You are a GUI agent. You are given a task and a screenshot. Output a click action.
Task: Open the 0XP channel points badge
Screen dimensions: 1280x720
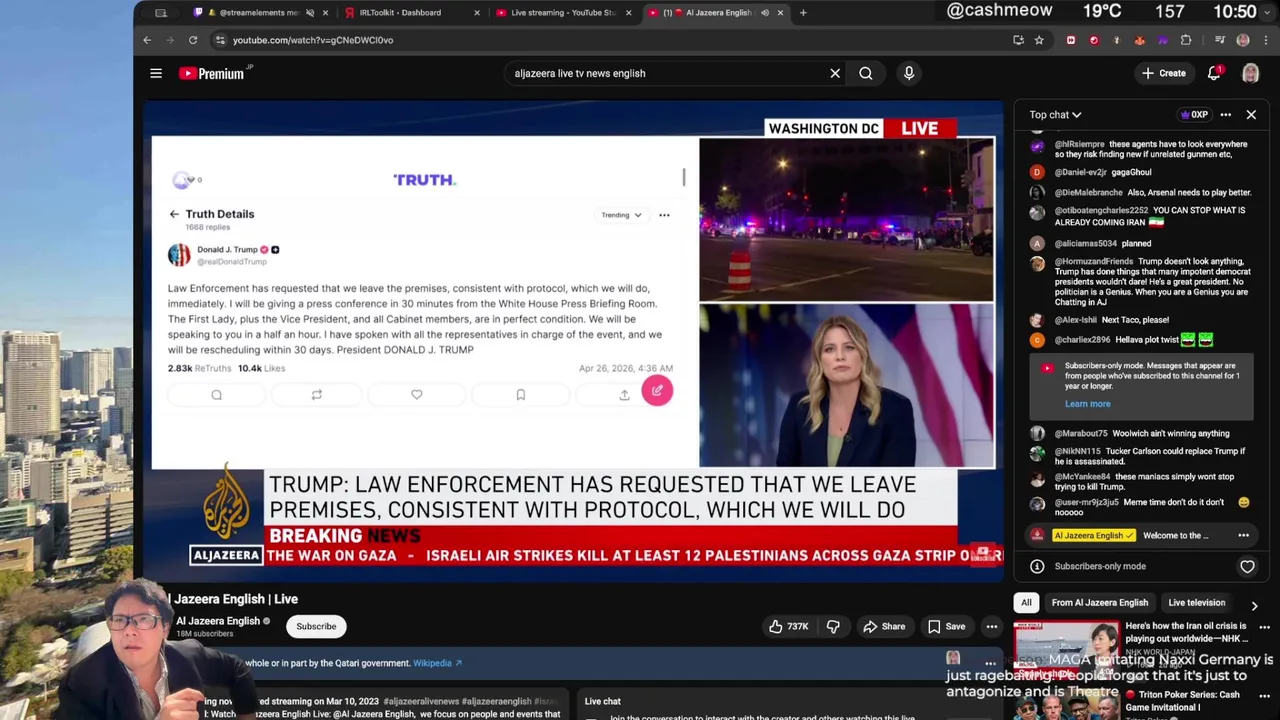[x=1195, y=115]
